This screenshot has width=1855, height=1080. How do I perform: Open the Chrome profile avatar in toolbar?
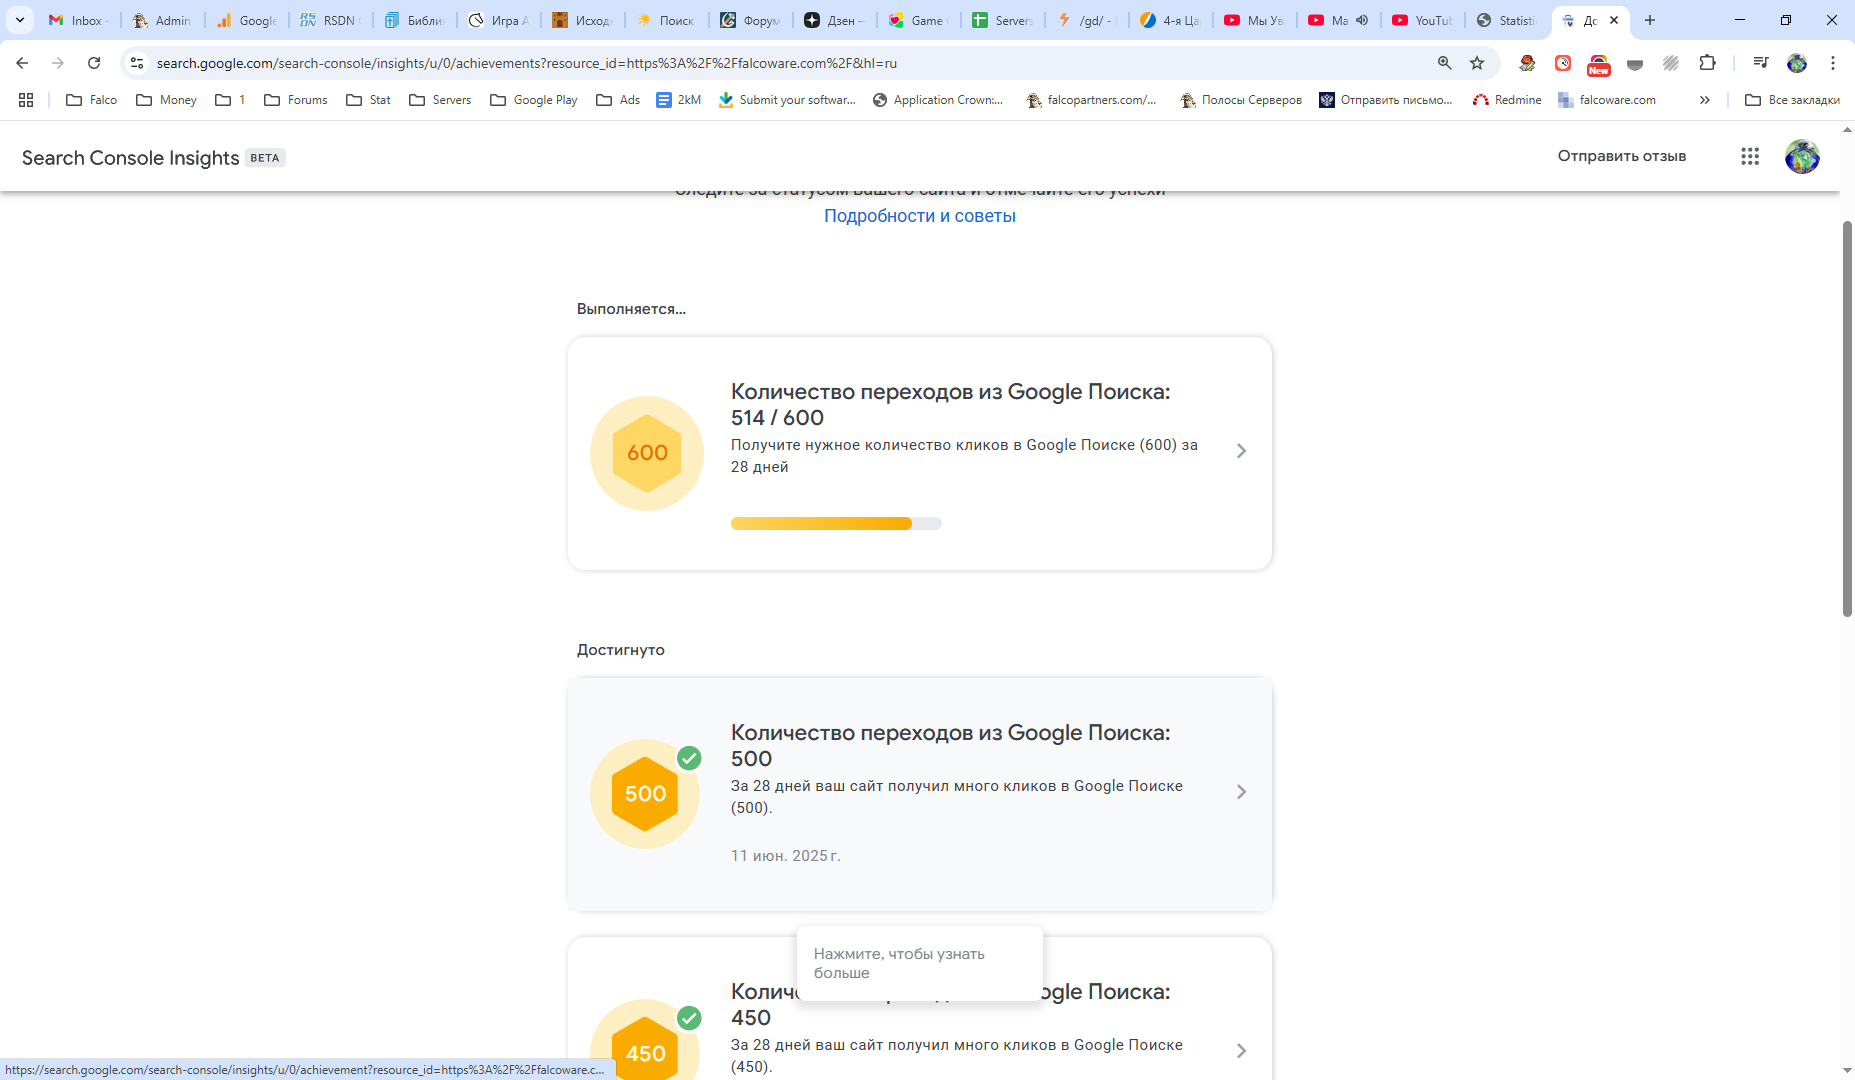tap(1797, 63)
